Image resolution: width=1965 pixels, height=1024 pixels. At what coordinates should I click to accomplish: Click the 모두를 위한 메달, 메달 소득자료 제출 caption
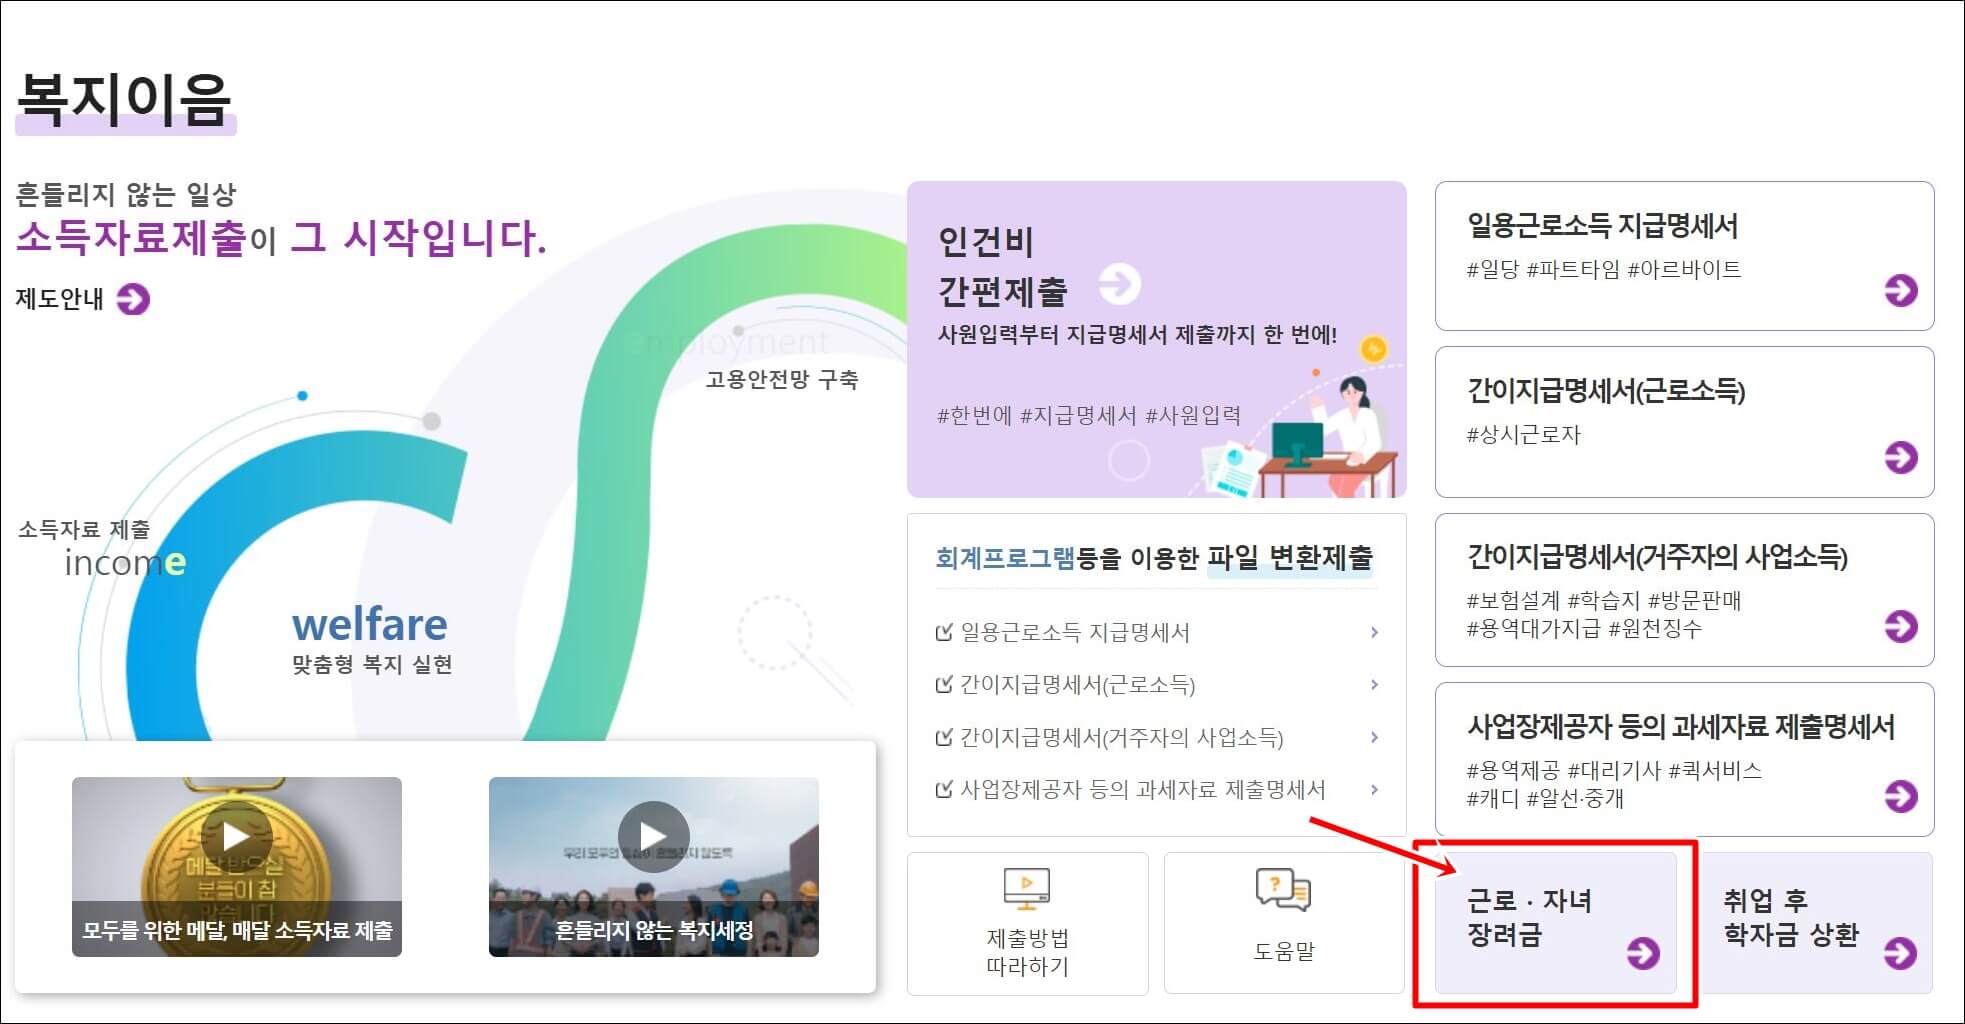(237, 930)
